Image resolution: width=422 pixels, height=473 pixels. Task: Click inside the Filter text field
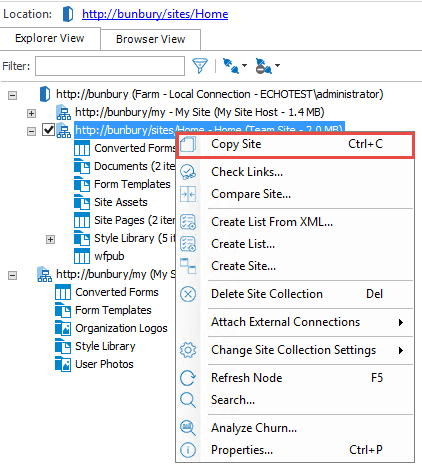click(110, 66)
